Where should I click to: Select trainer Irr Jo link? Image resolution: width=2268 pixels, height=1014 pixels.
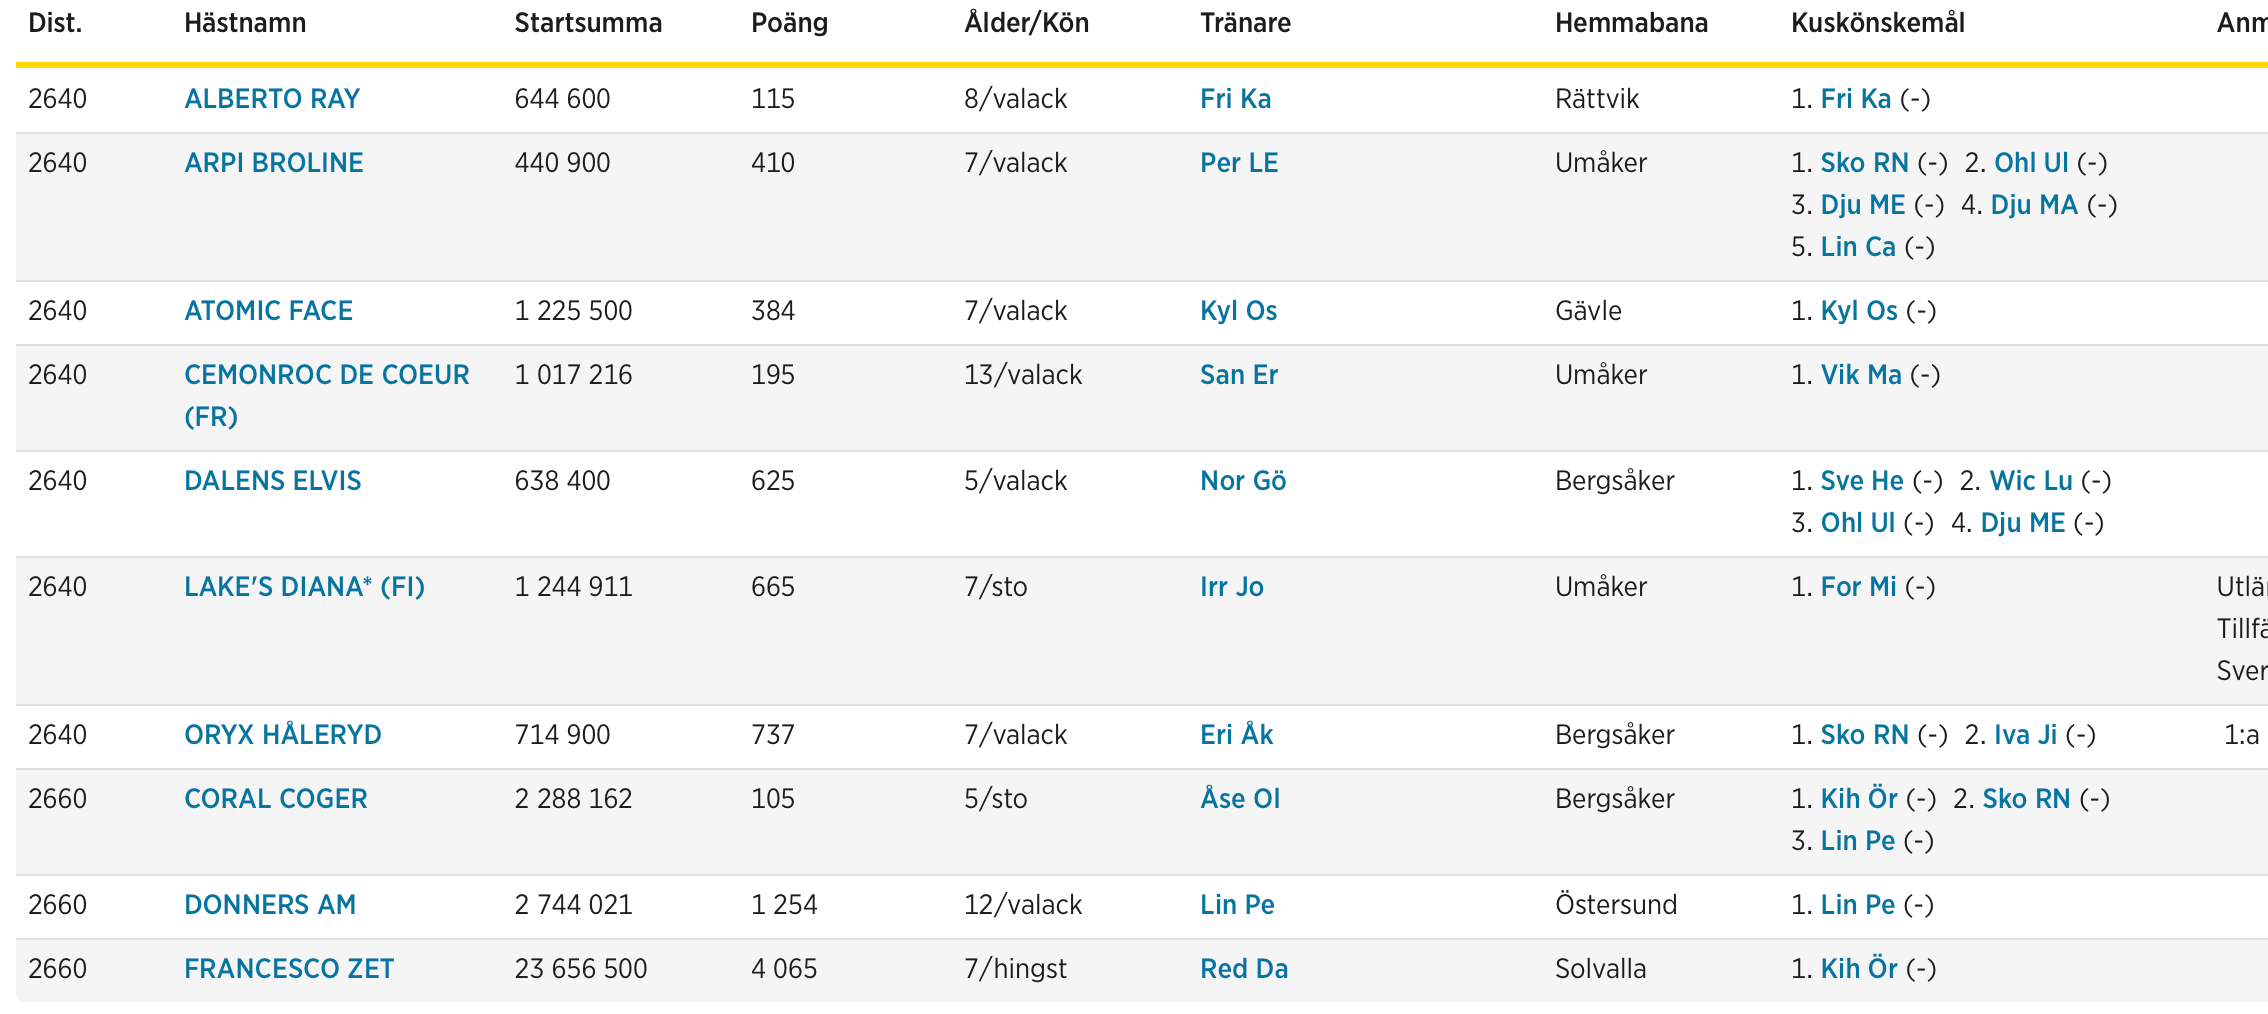click(1232, 587)
